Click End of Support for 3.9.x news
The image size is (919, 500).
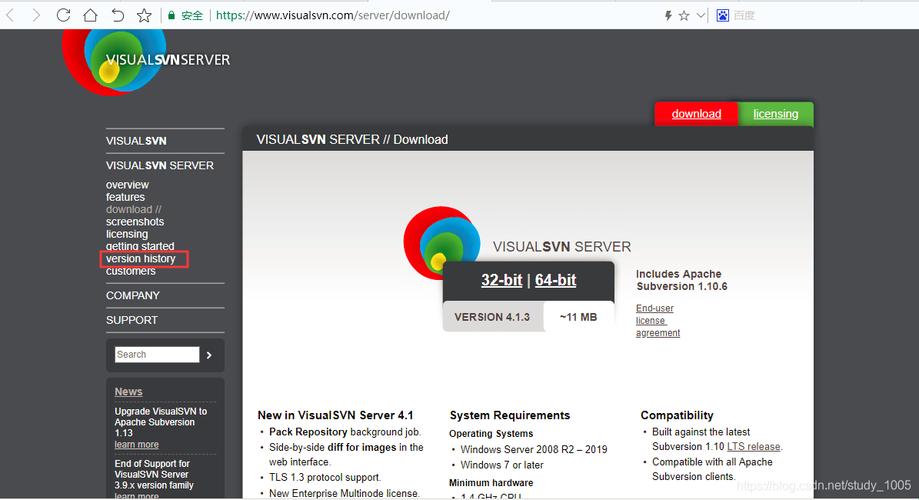coord(154,474)
